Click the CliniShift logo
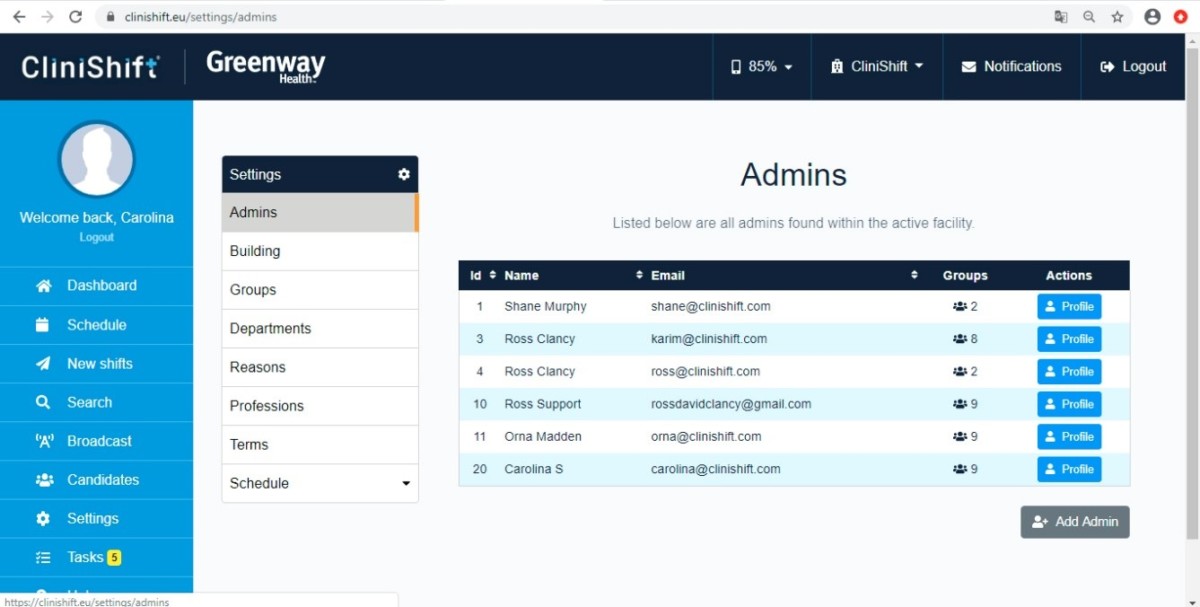 click(91, 66)
